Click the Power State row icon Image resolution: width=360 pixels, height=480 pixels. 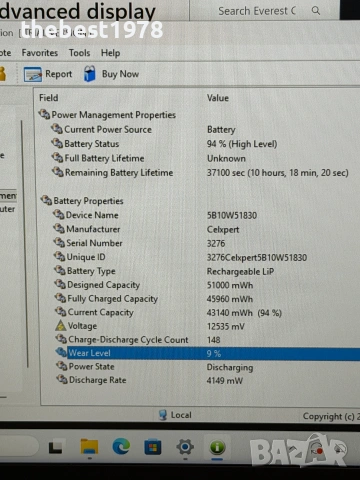pos(61,366)
